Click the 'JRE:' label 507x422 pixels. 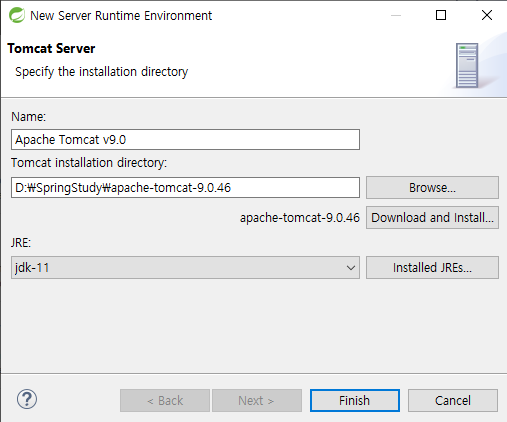(21, 243)
